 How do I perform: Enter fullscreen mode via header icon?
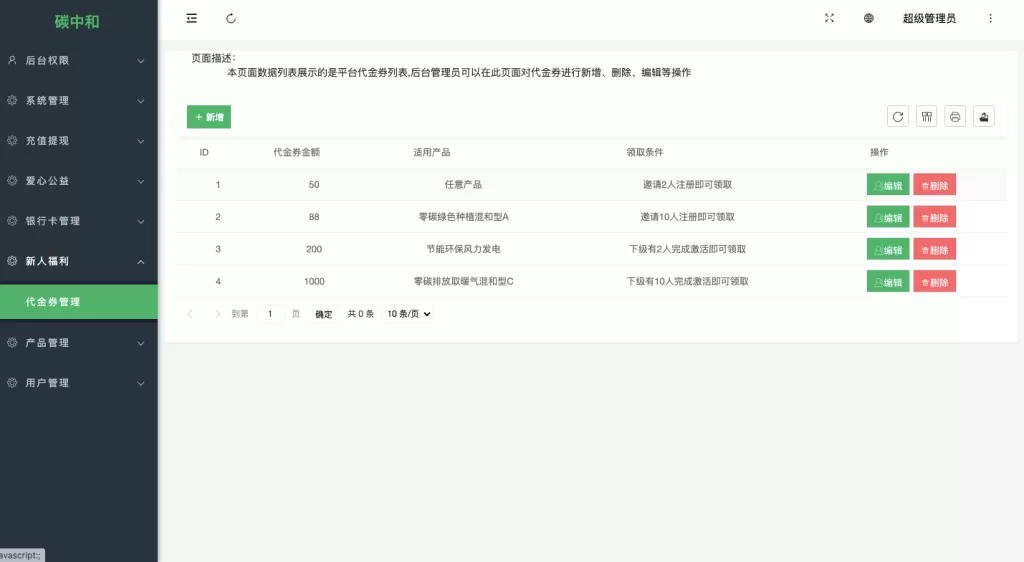(829, 18)
